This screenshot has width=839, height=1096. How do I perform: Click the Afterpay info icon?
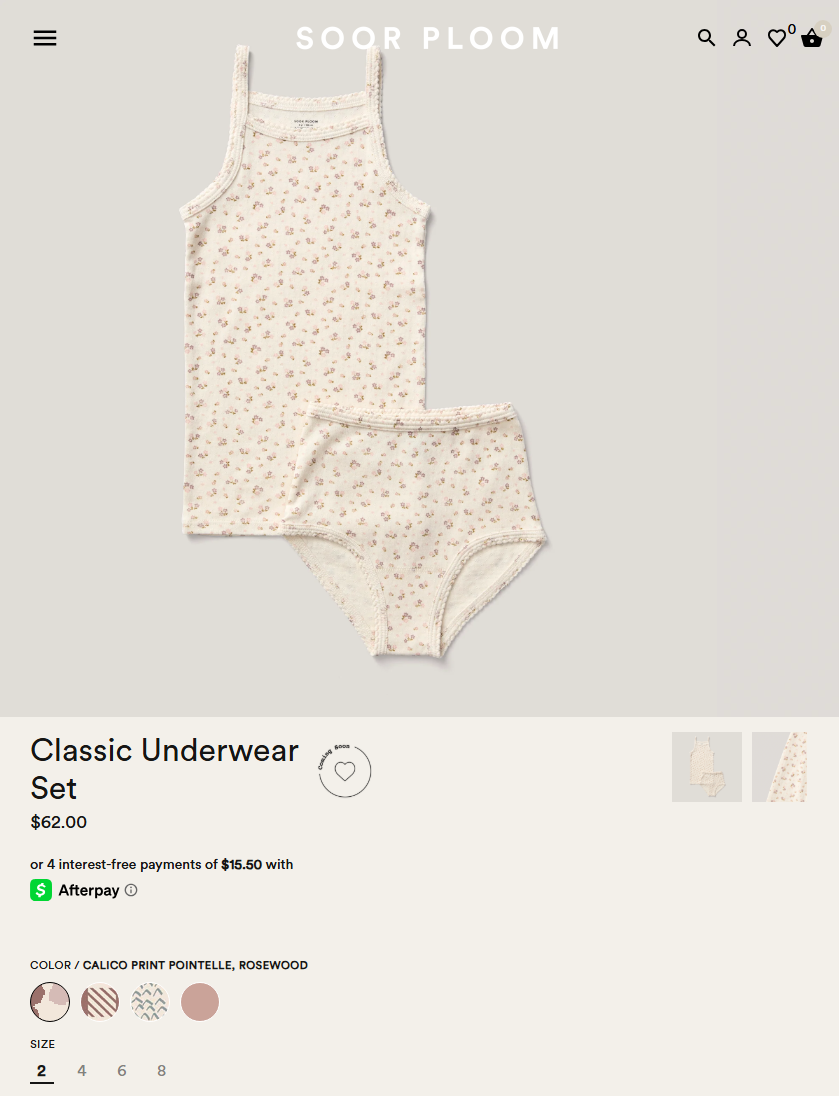pos(131,890)
